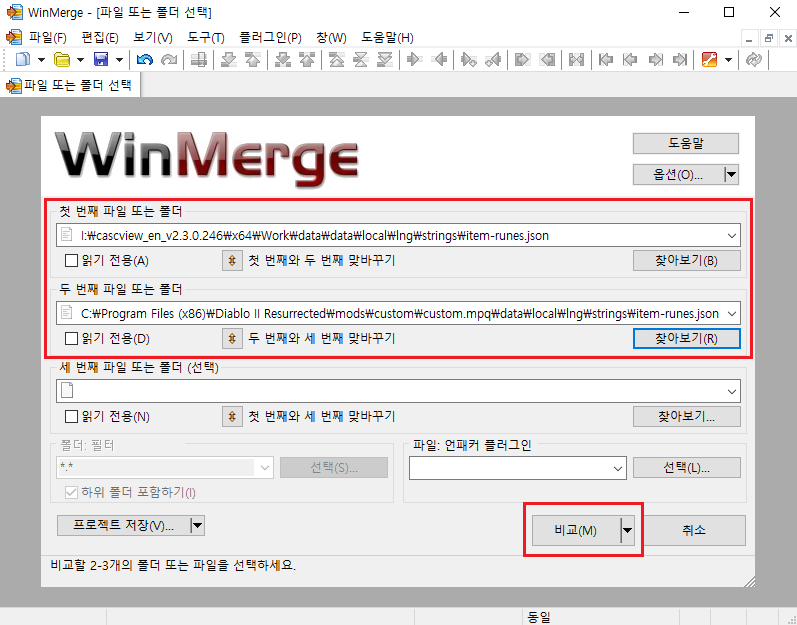This screenshot has width=797, height=625.
Task: Click the Previous Difference up-arrow icon
Action: tap(253, 60)
